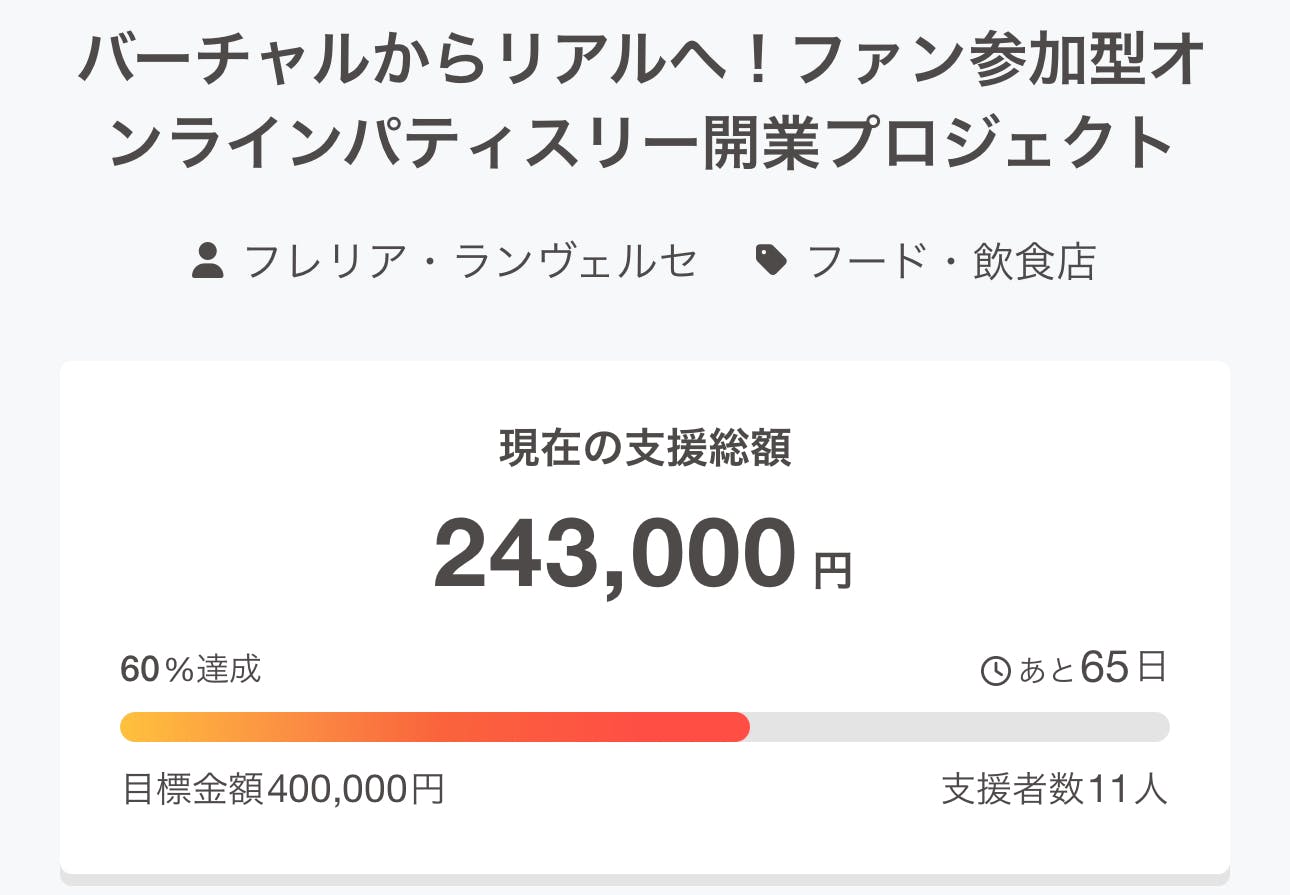
Task: Click the clock icon beside remaining days
Action: (996, 671)
